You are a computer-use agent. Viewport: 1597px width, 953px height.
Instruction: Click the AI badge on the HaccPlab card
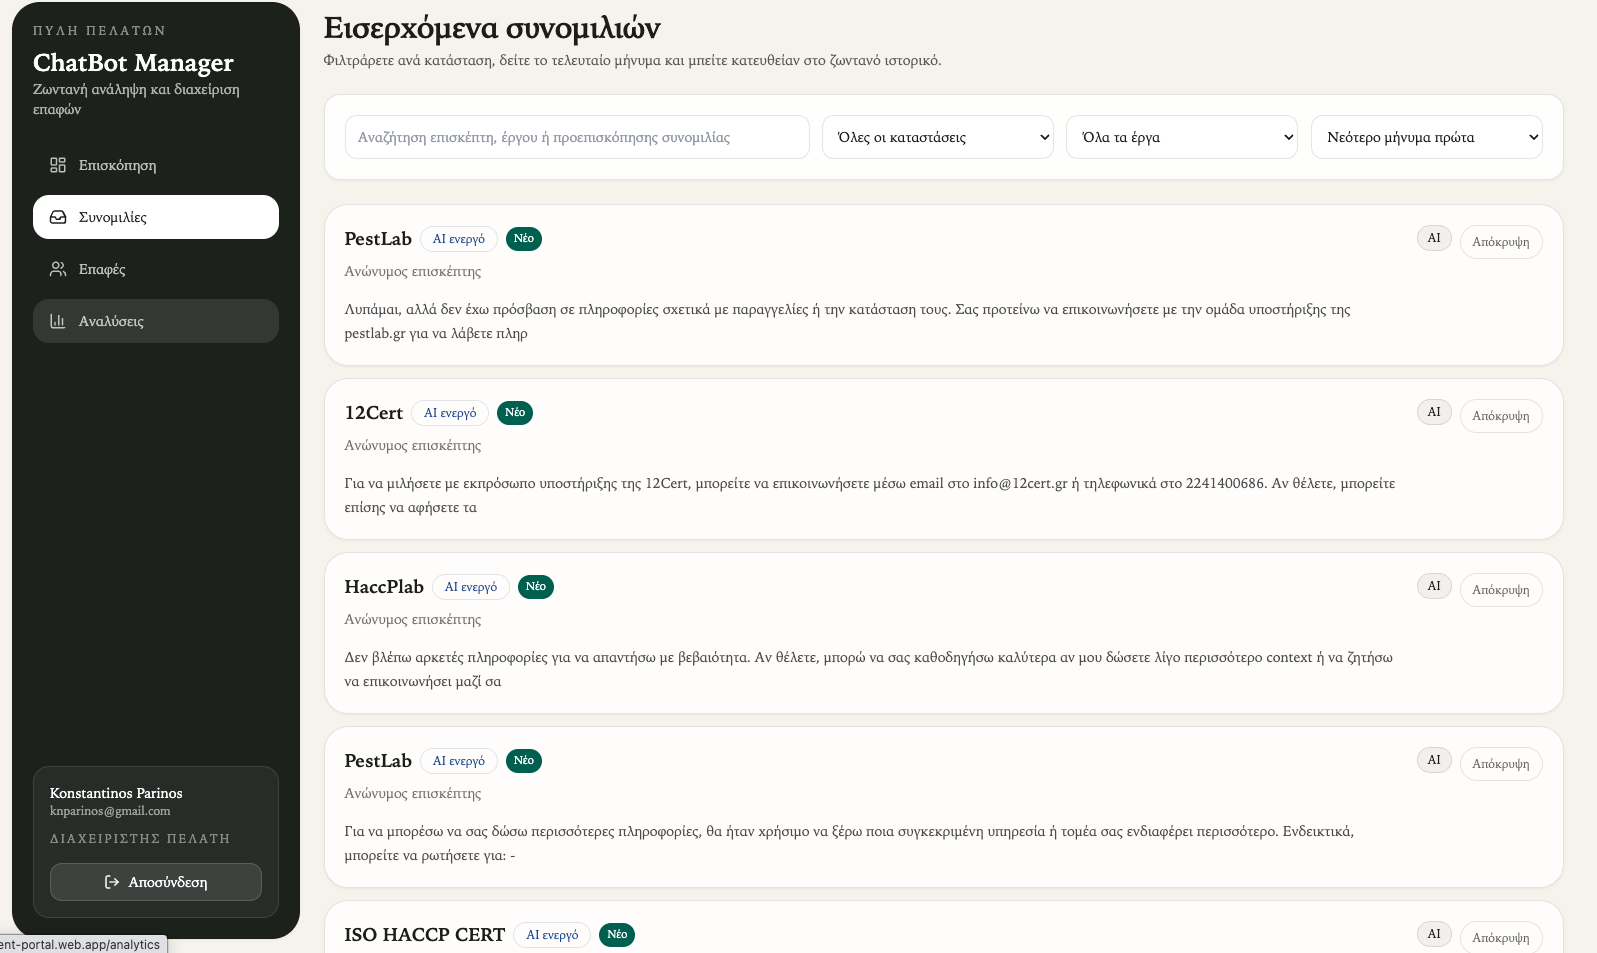click(x=1434, y=586)
